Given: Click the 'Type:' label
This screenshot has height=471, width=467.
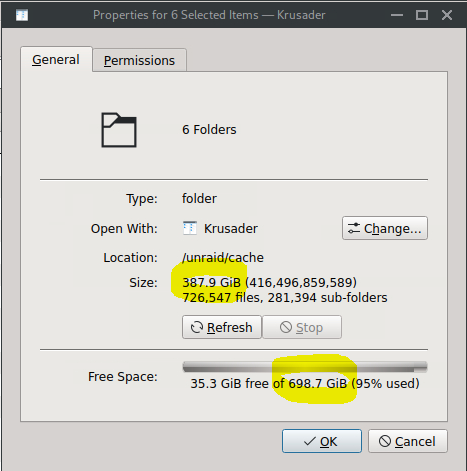Looking at the screenshot, I should (x=142, y=199).
